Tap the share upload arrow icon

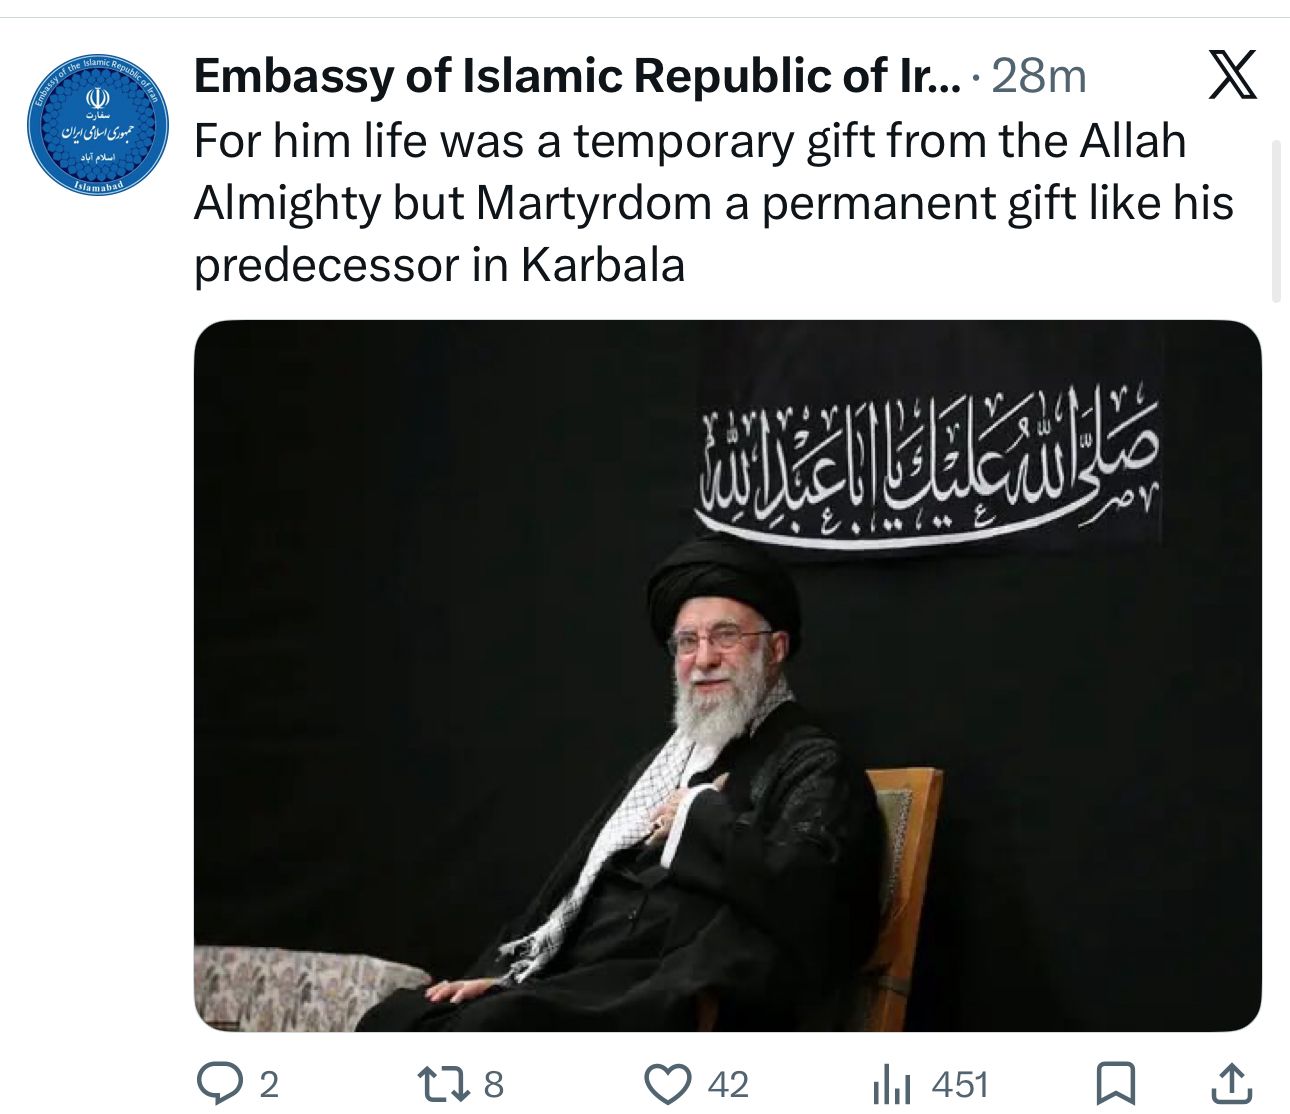(x=1232, y=1084)
